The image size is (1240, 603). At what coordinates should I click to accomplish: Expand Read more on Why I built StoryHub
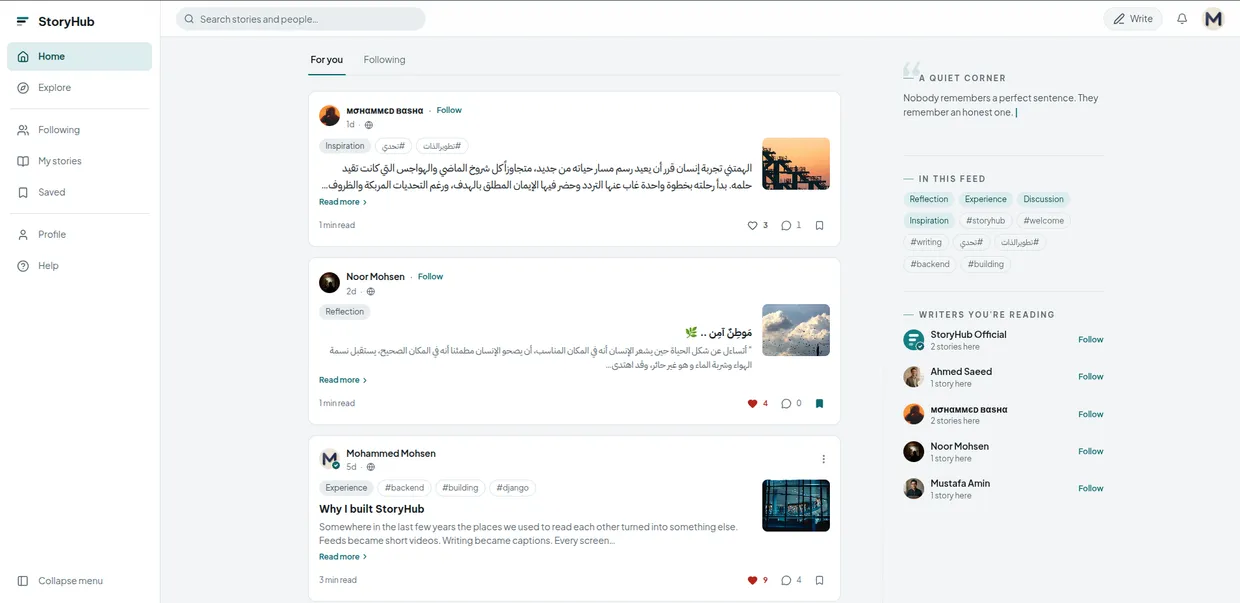pos(343,557)
